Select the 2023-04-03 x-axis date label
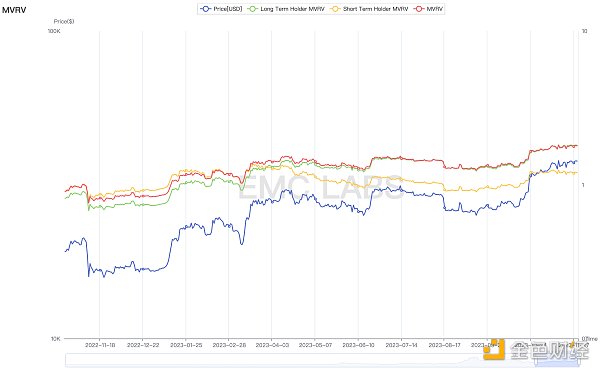Screen dimensions: 600x371 point(272,345)
